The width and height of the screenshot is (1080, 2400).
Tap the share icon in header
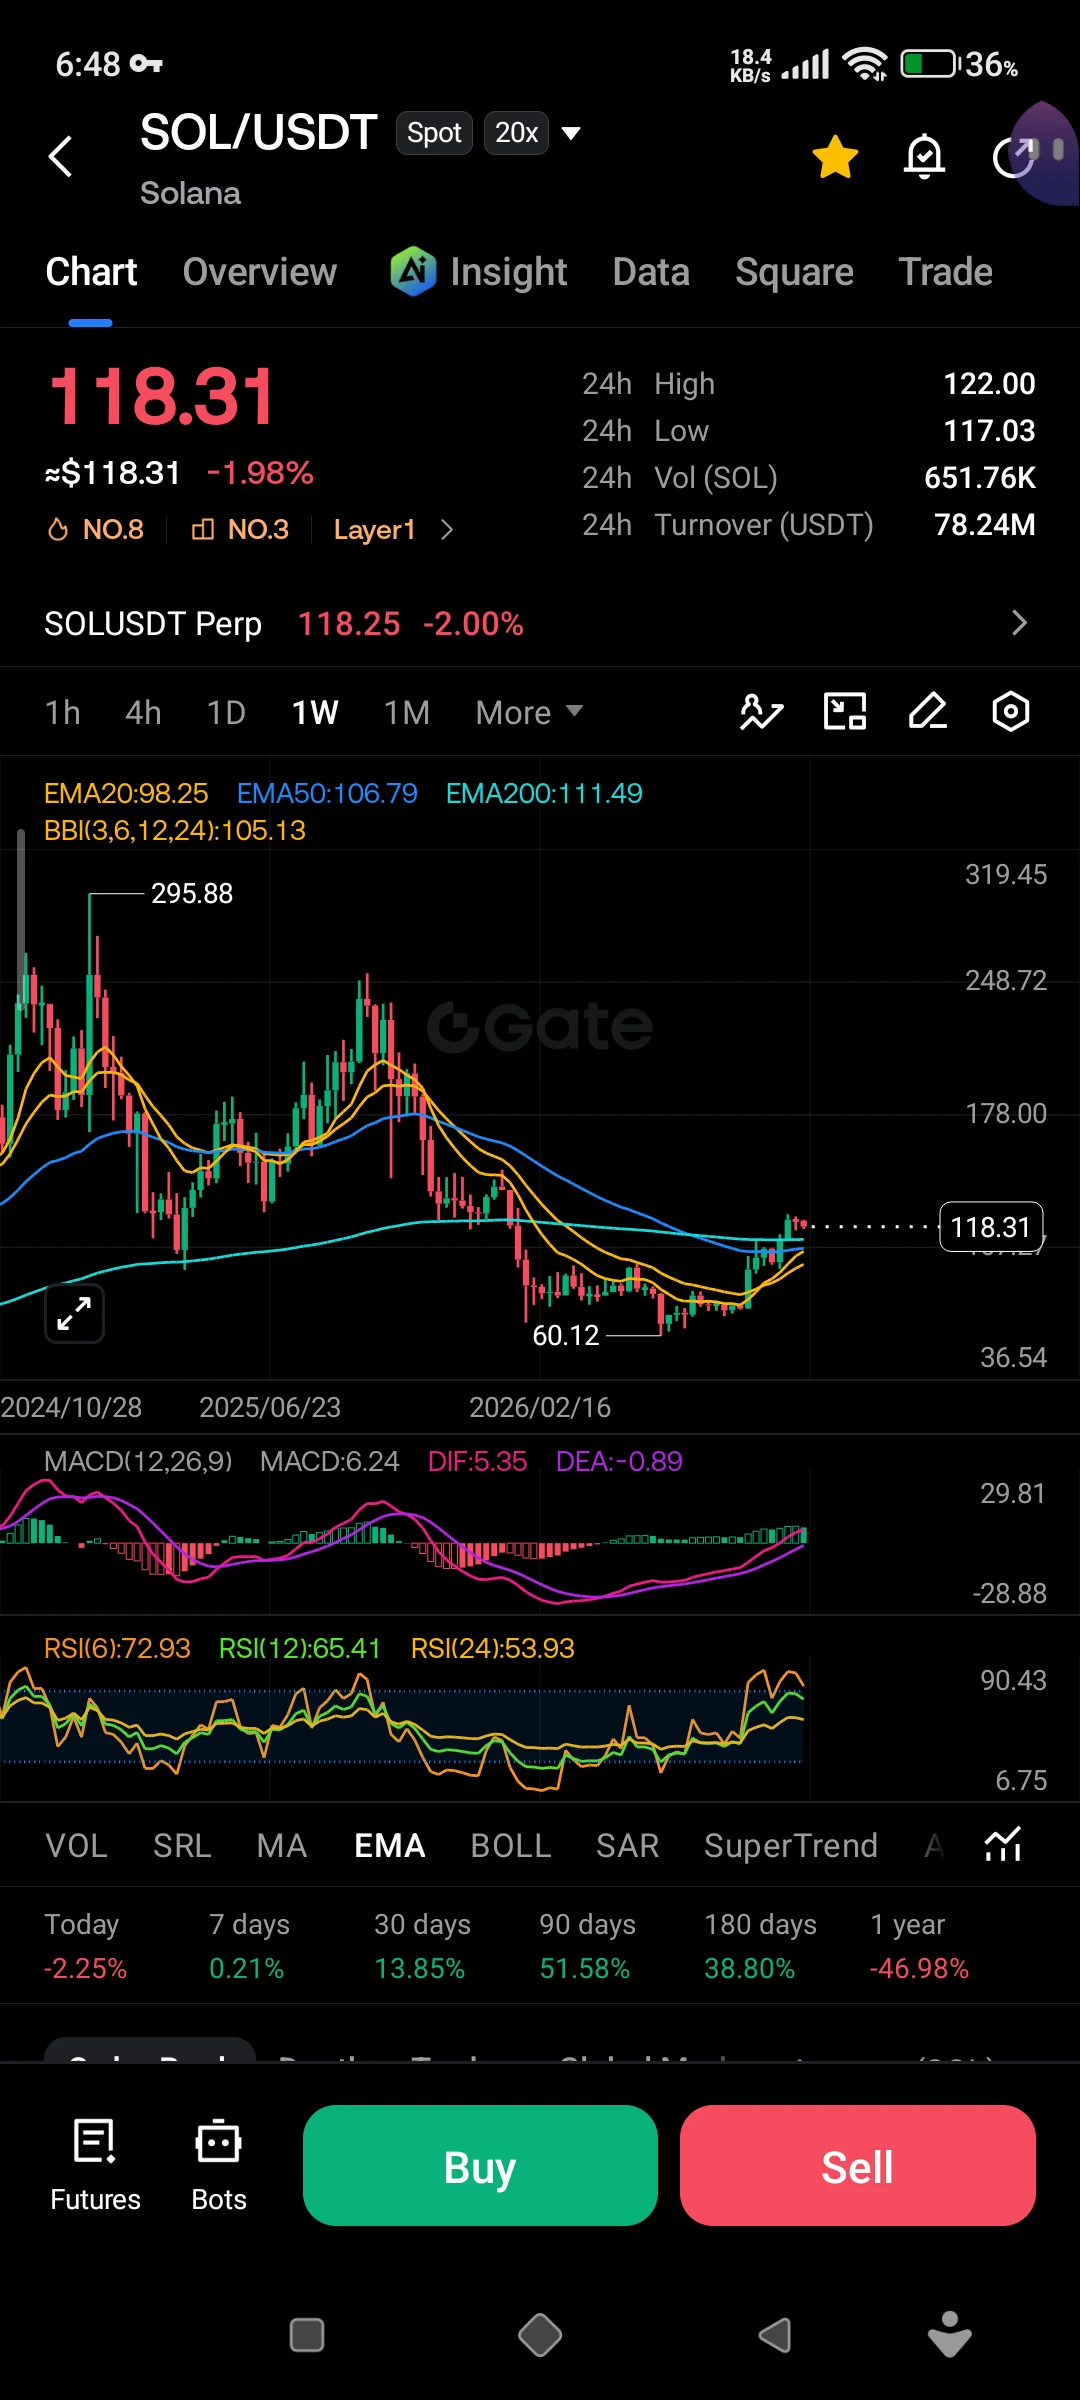(1013, 157)
